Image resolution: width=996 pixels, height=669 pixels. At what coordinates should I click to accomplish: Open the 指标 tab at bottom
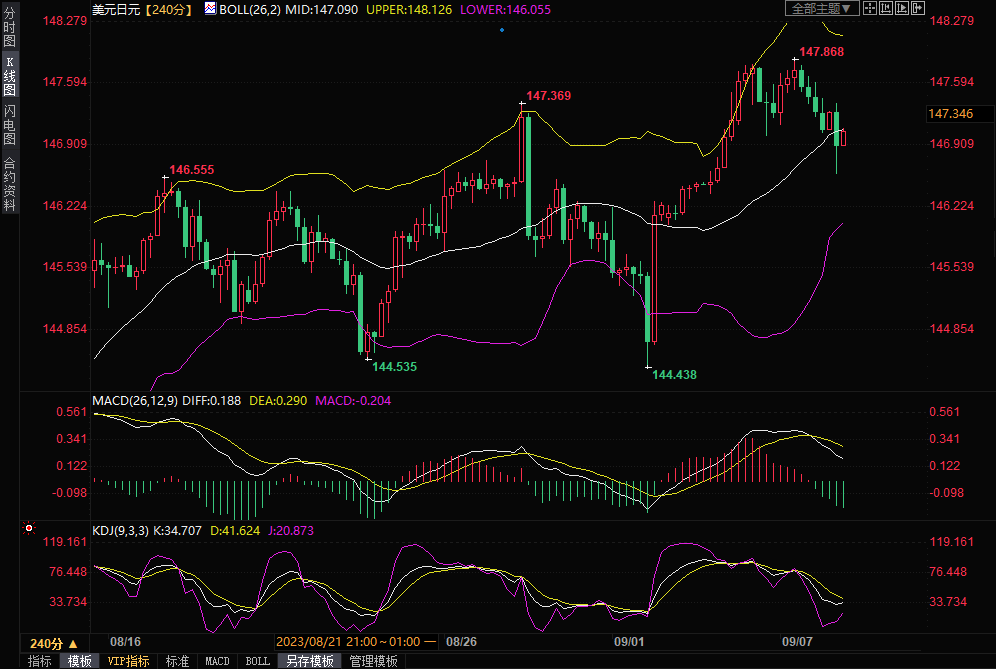39,661
